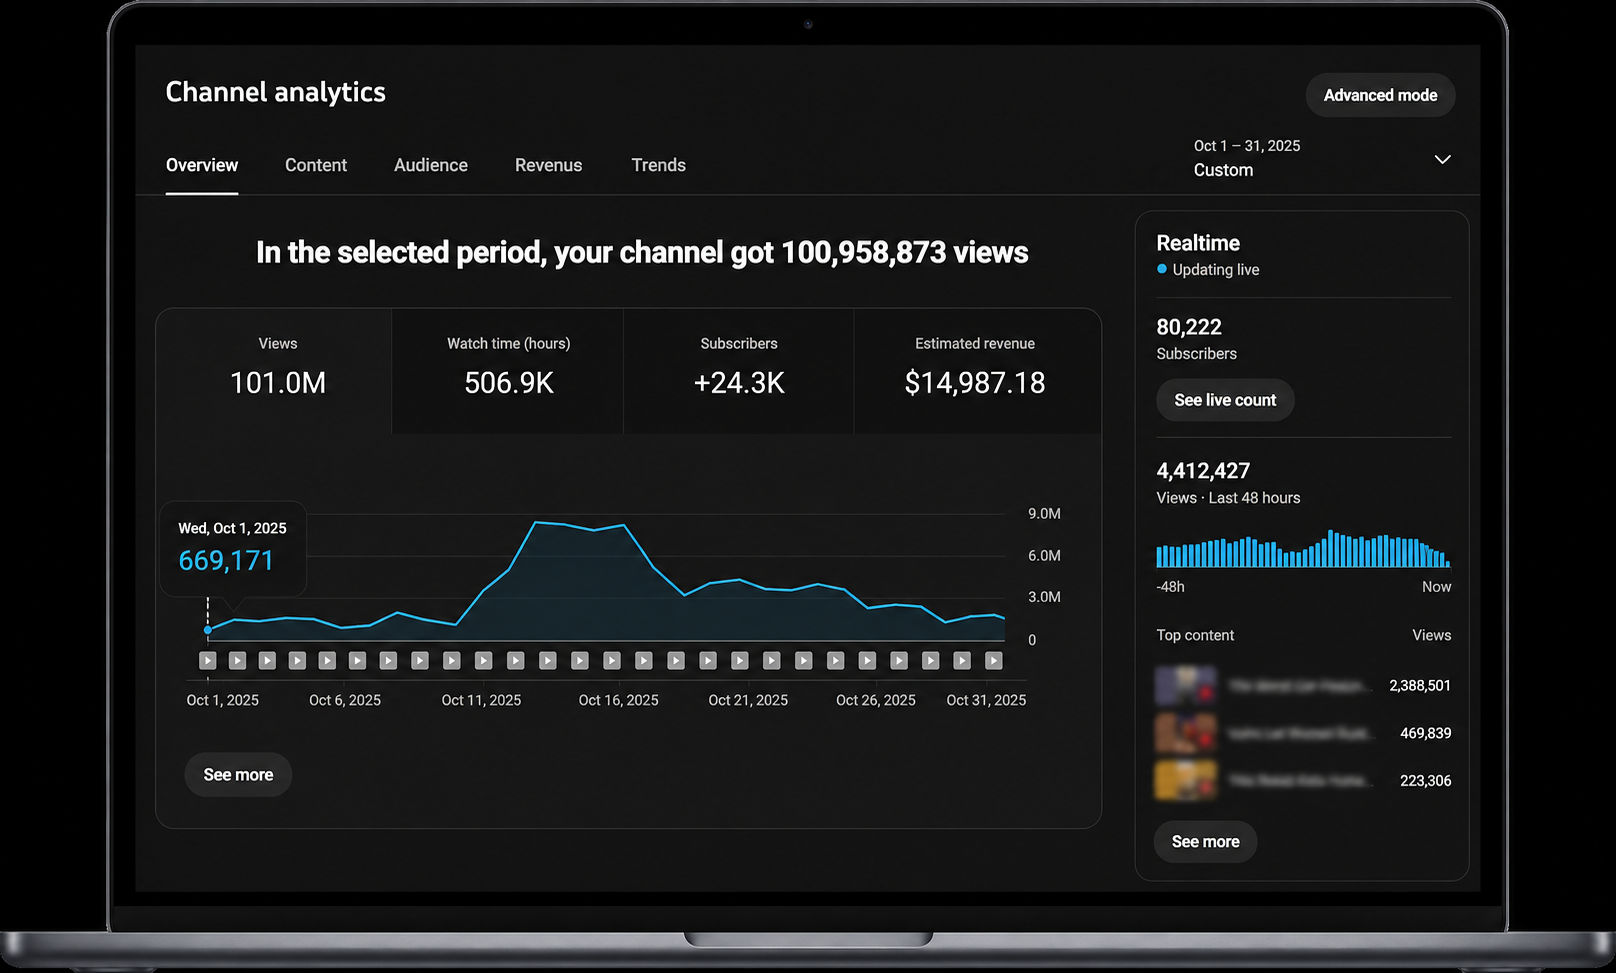Image resolution: width=1616 pixels, height=973 pixels.
Task: Click the Realtime panel title
Action: 1198,243
